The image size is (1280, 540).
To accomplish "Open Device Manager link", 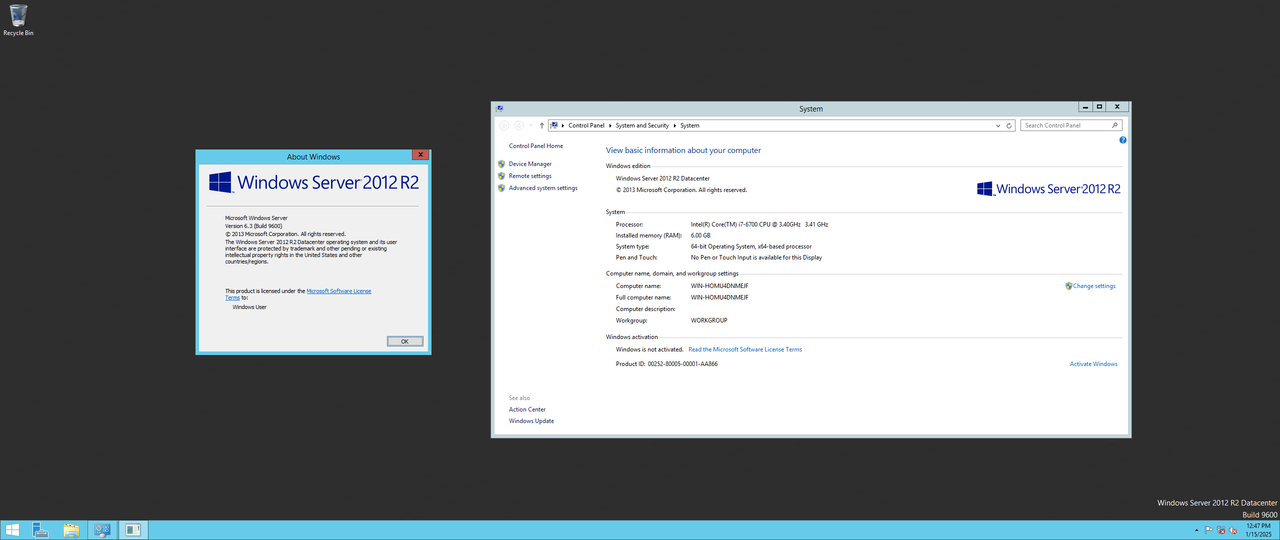I will click(x=530, y=164).
